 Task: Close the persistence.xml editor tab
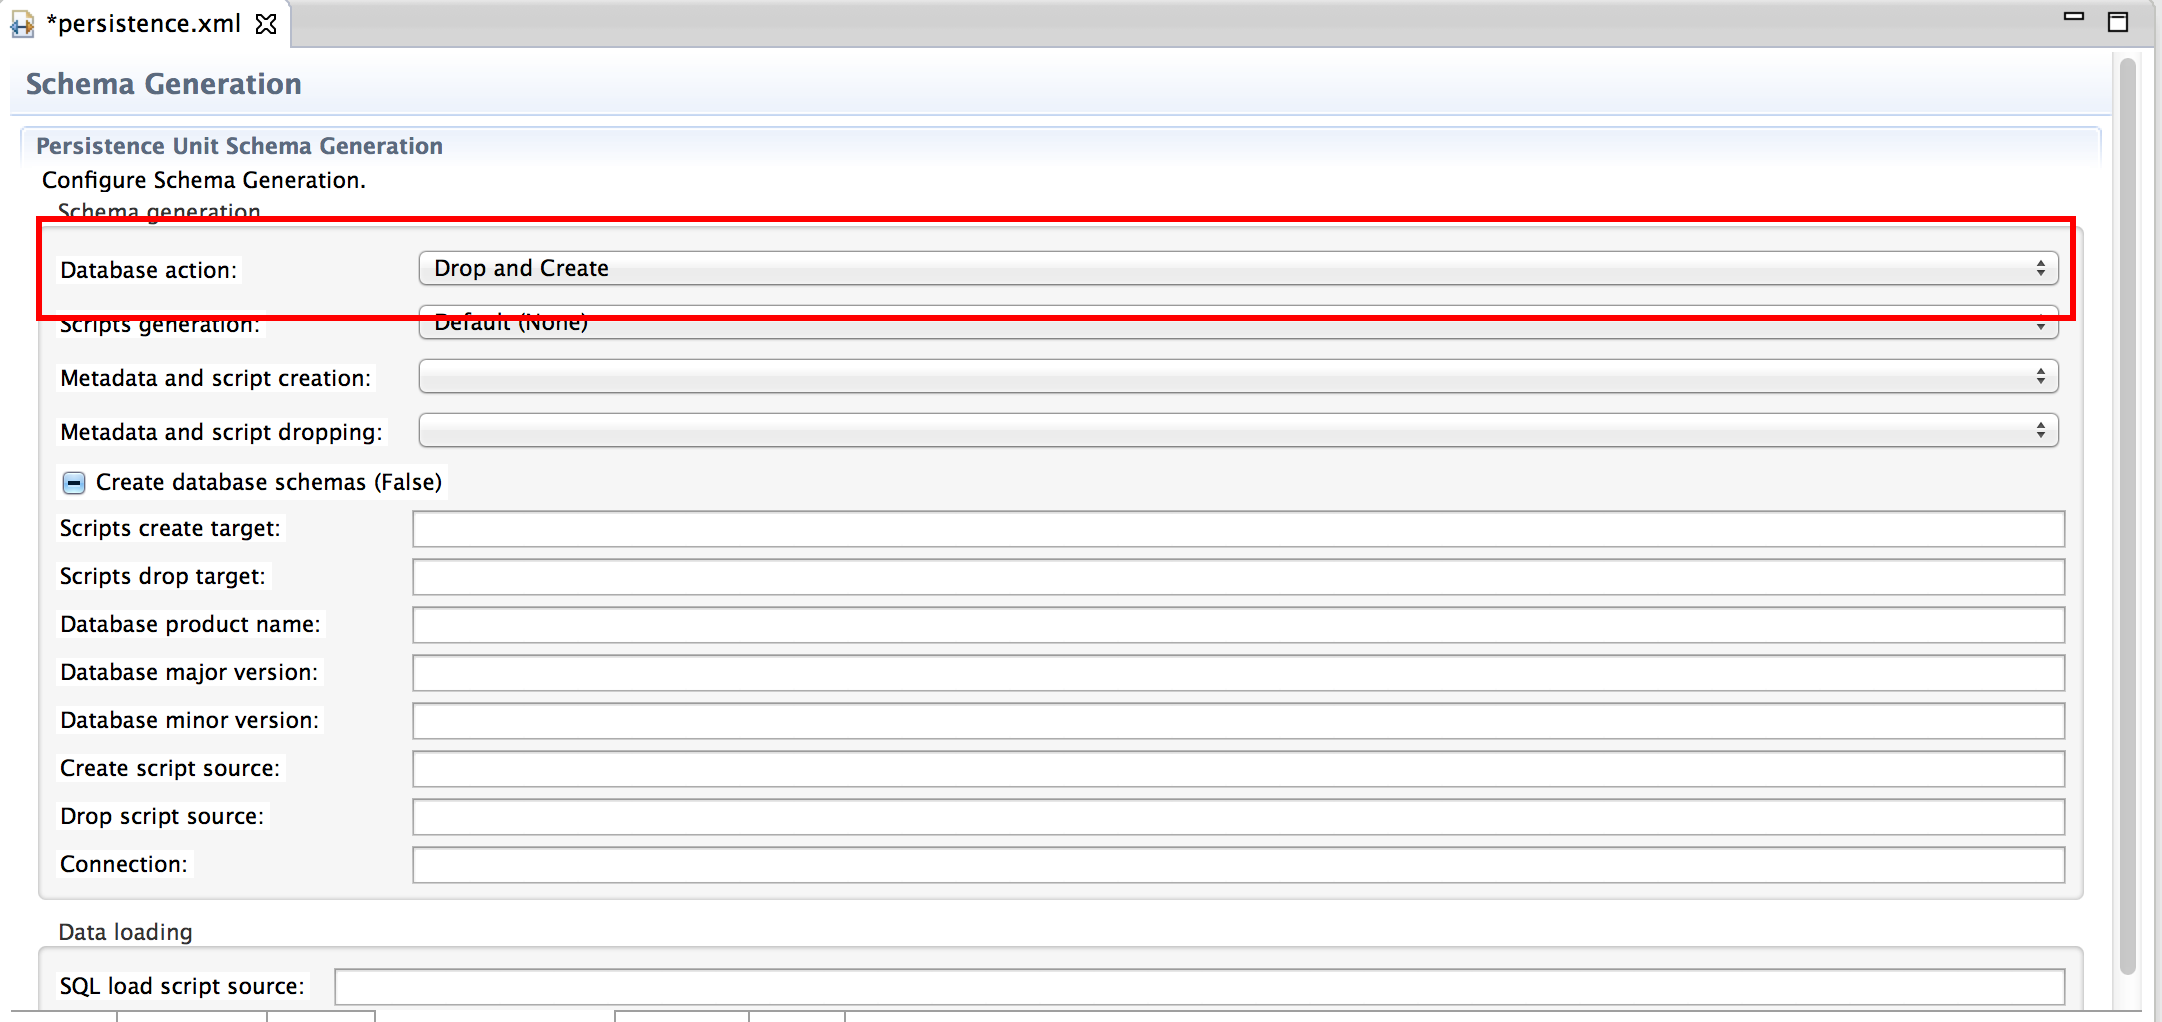click(x=266, y=24)
